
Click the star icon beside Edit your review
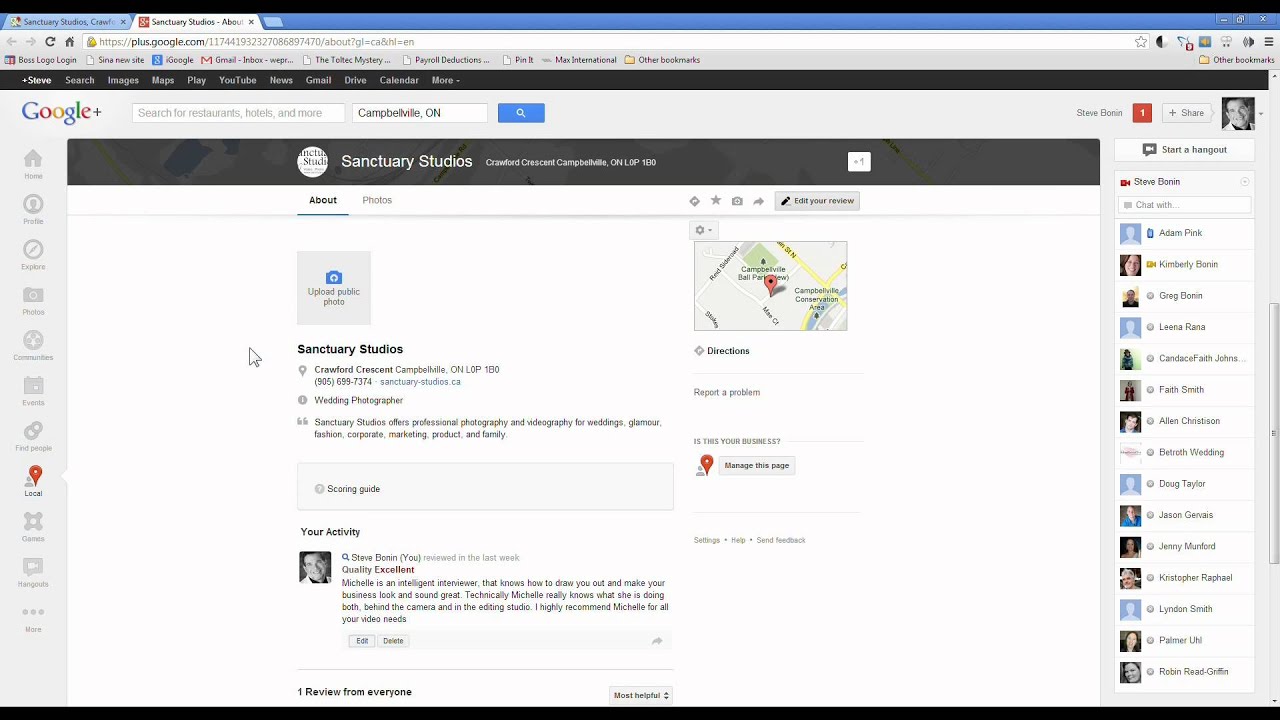[x=716, y=201]
